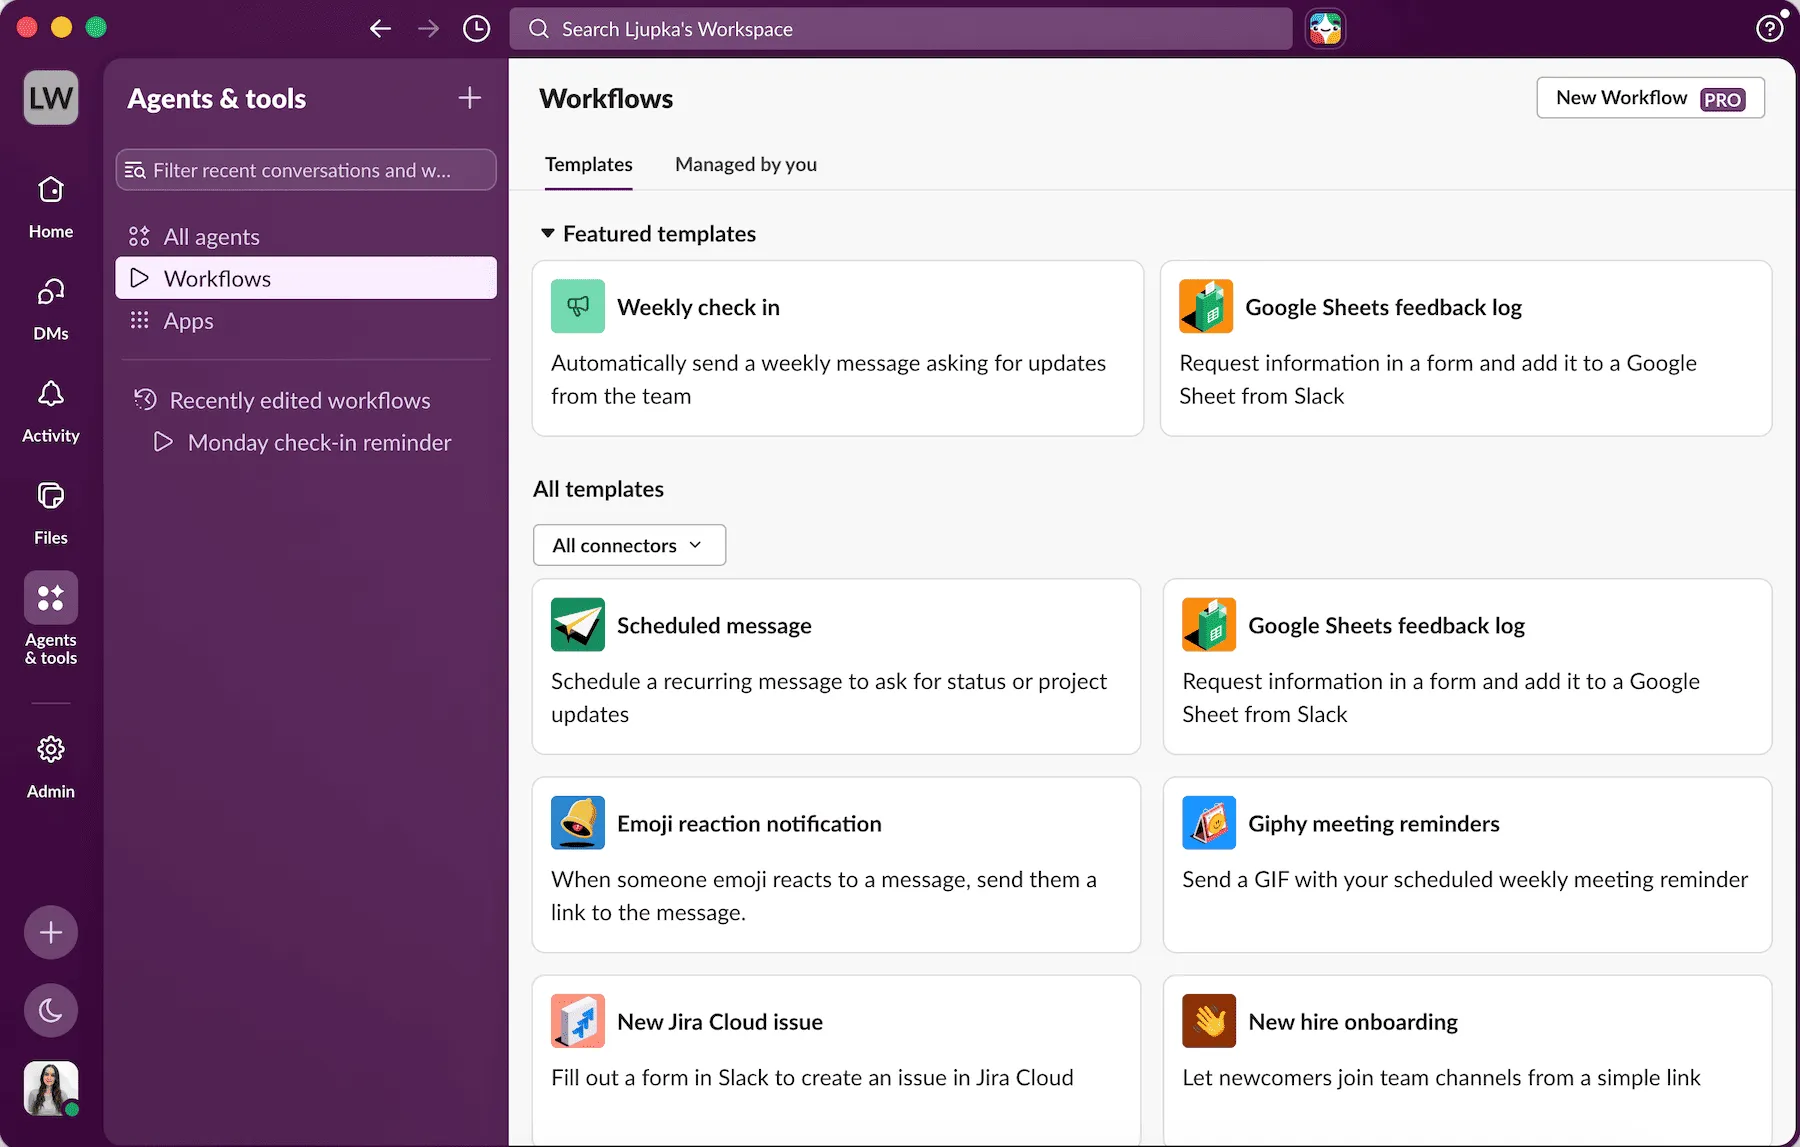Screen dimensions: 1800x1147
Task: Select Workflows in the panel
Action: tap(306, 279)
